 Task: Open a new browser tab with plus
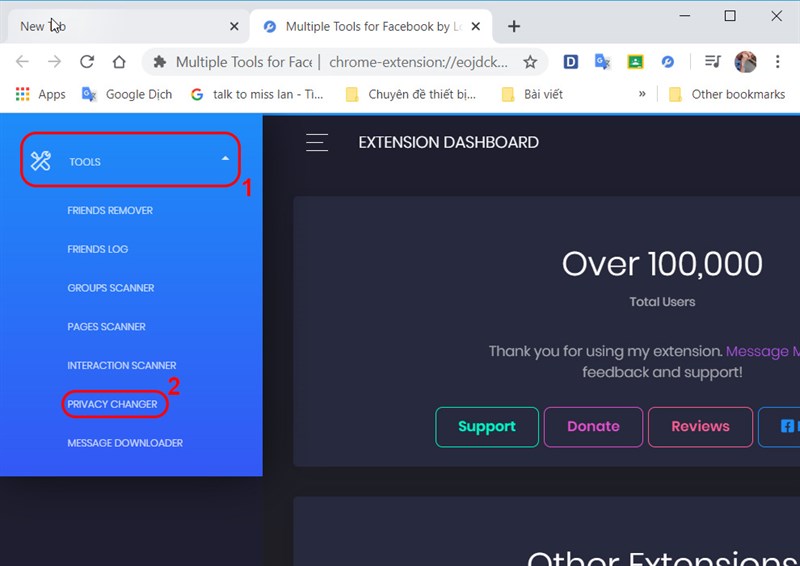point(514,26)
